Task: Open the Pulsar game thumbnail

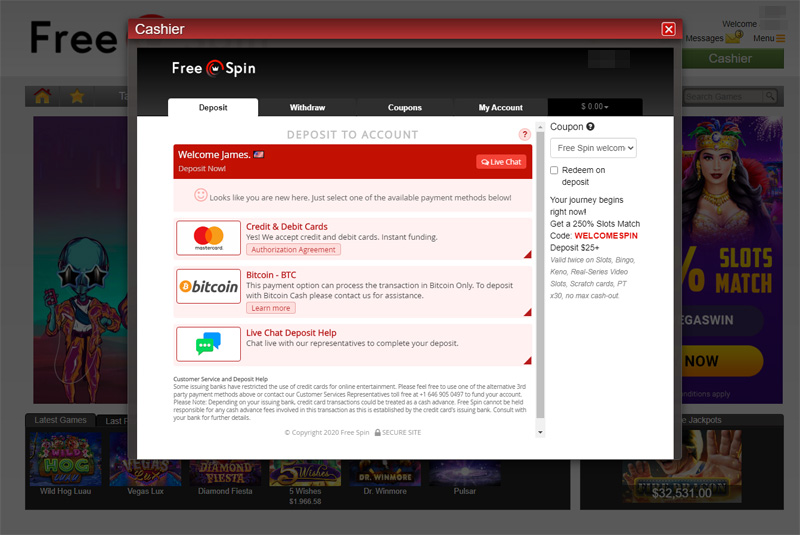Action: point(464,472)
